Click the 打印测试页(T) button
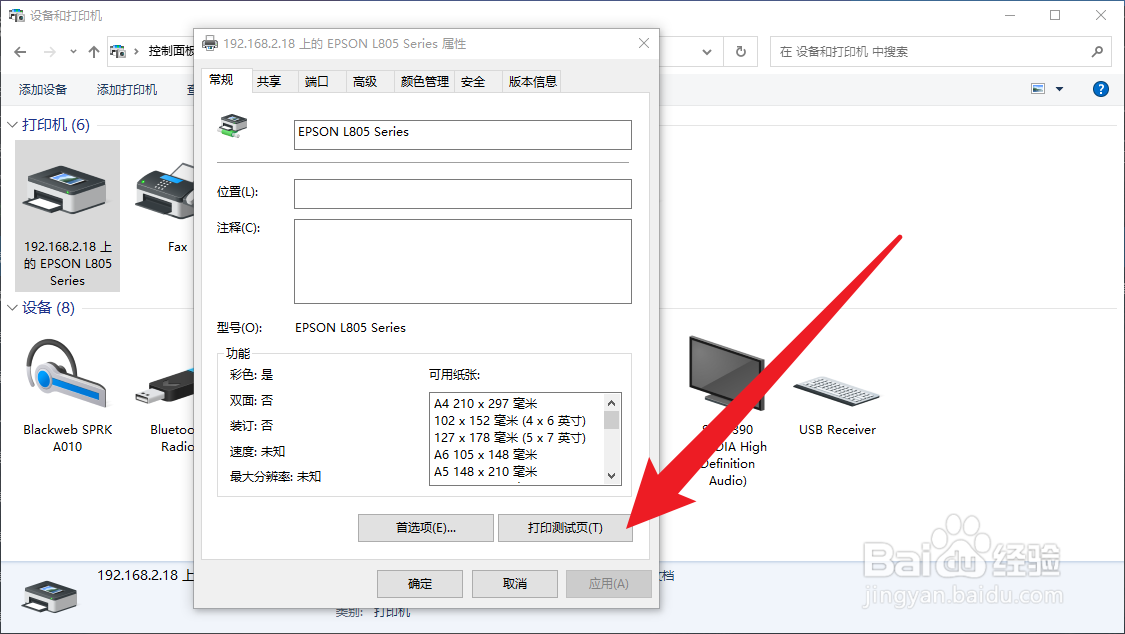The width and height of the screenshot is (1125, 634). pos(565,528)
